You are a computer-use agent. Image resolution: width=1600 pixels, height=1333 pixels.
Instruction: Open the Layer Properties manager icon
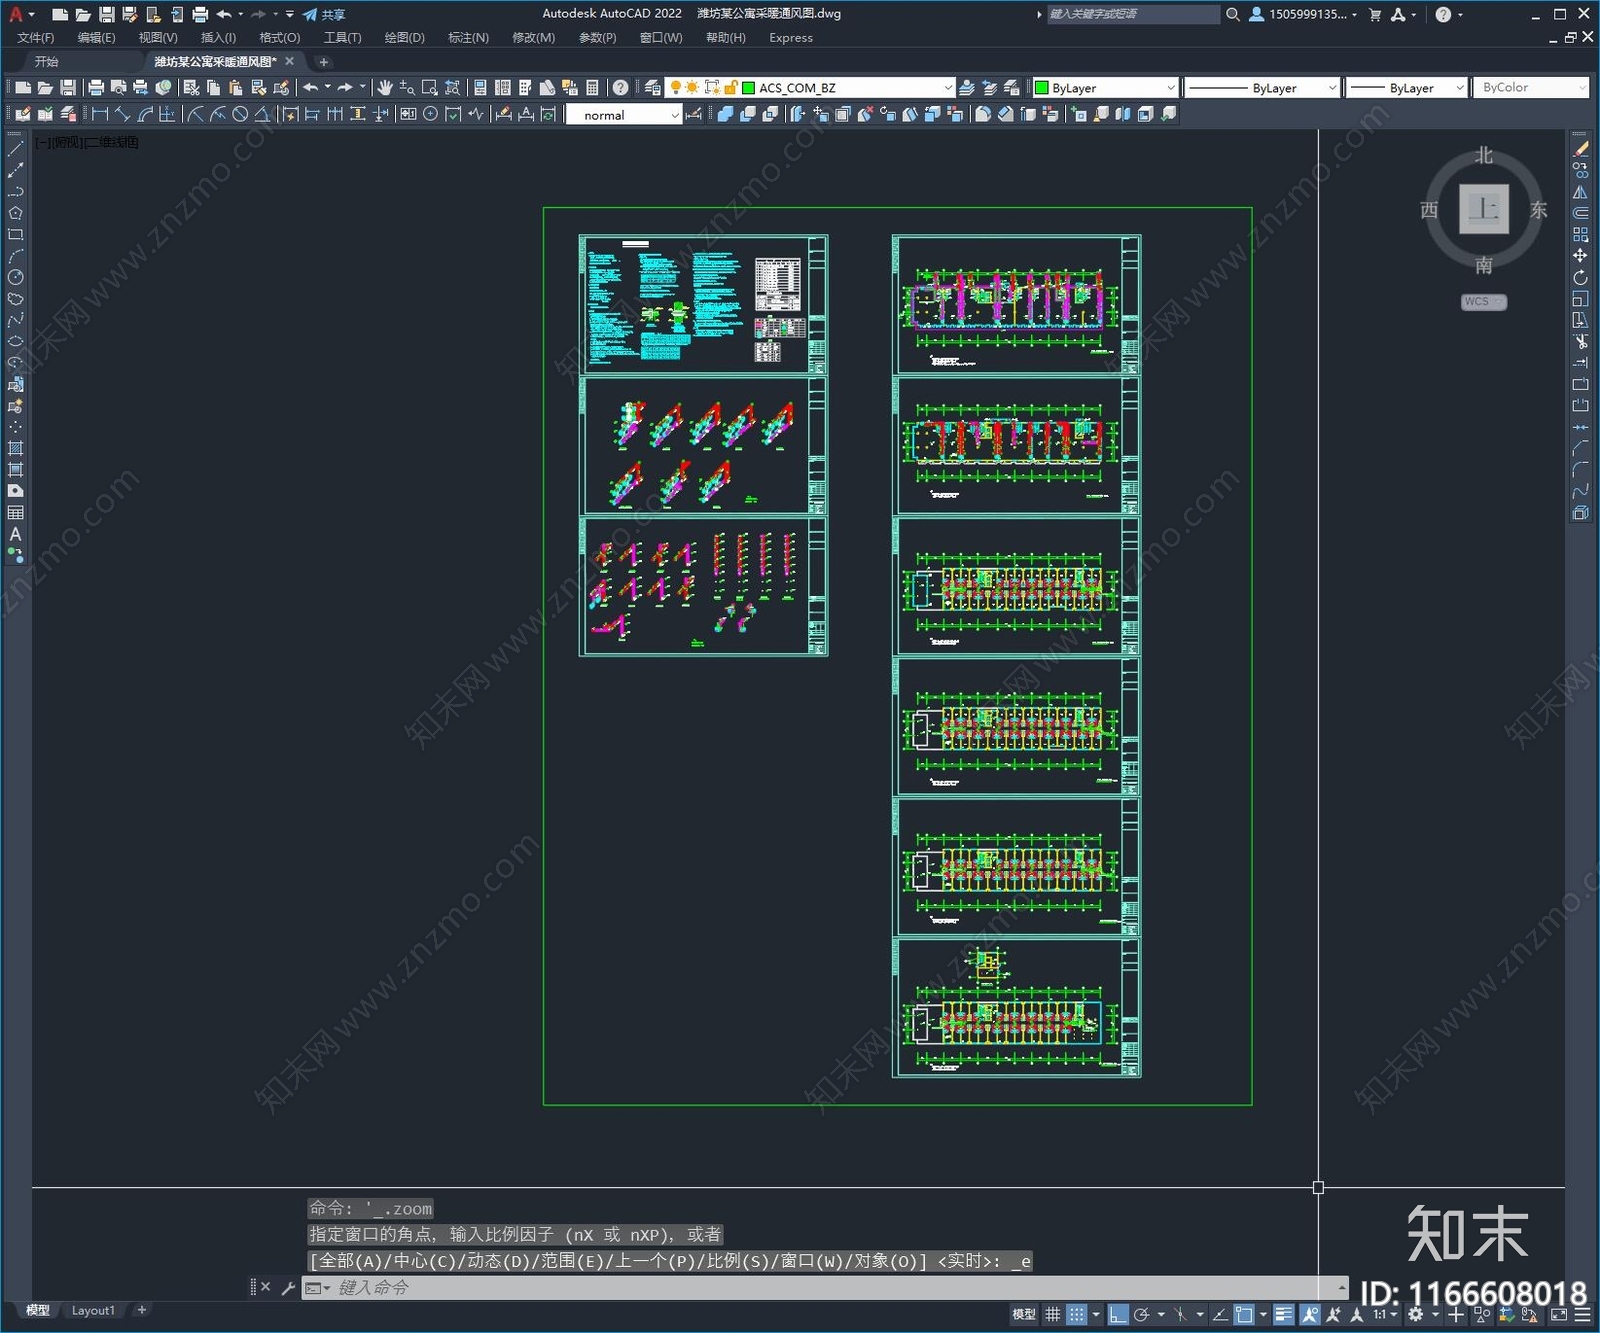click(652, 88)
